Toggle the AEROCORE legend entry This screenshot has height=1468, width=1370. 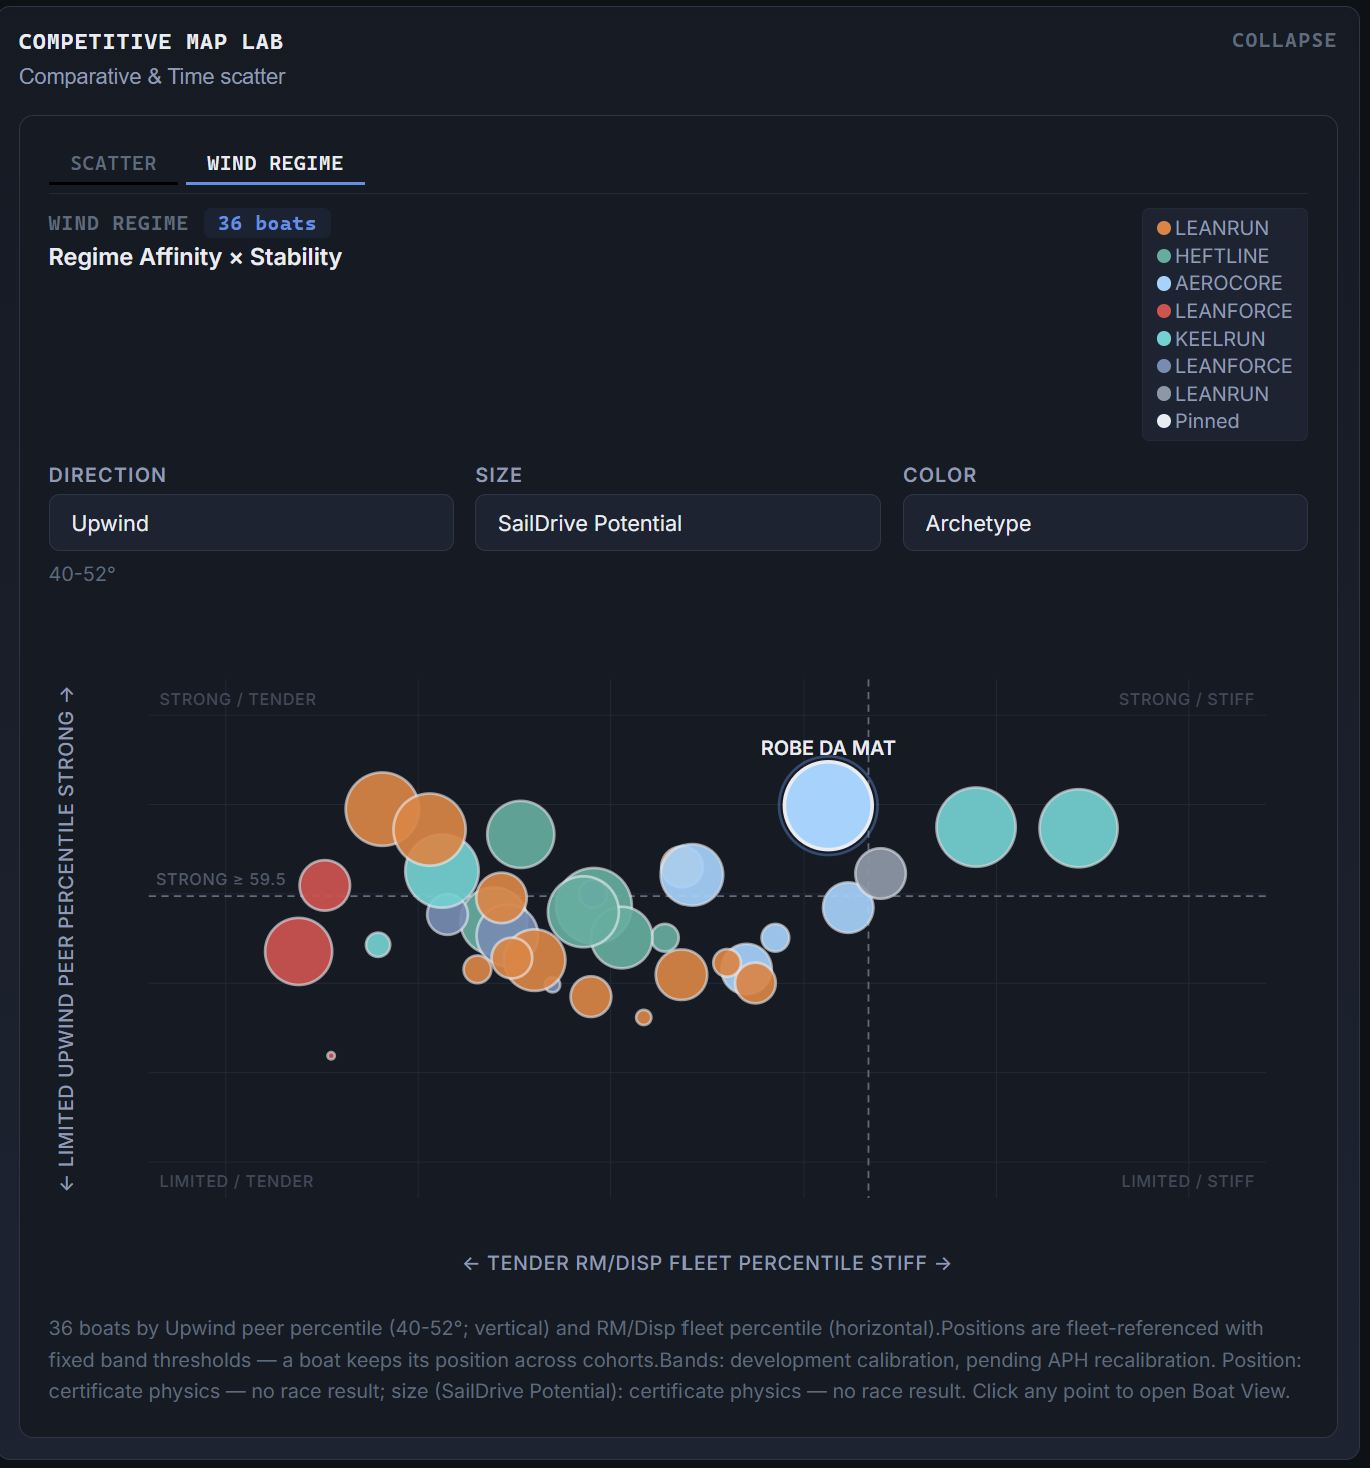1219,283
